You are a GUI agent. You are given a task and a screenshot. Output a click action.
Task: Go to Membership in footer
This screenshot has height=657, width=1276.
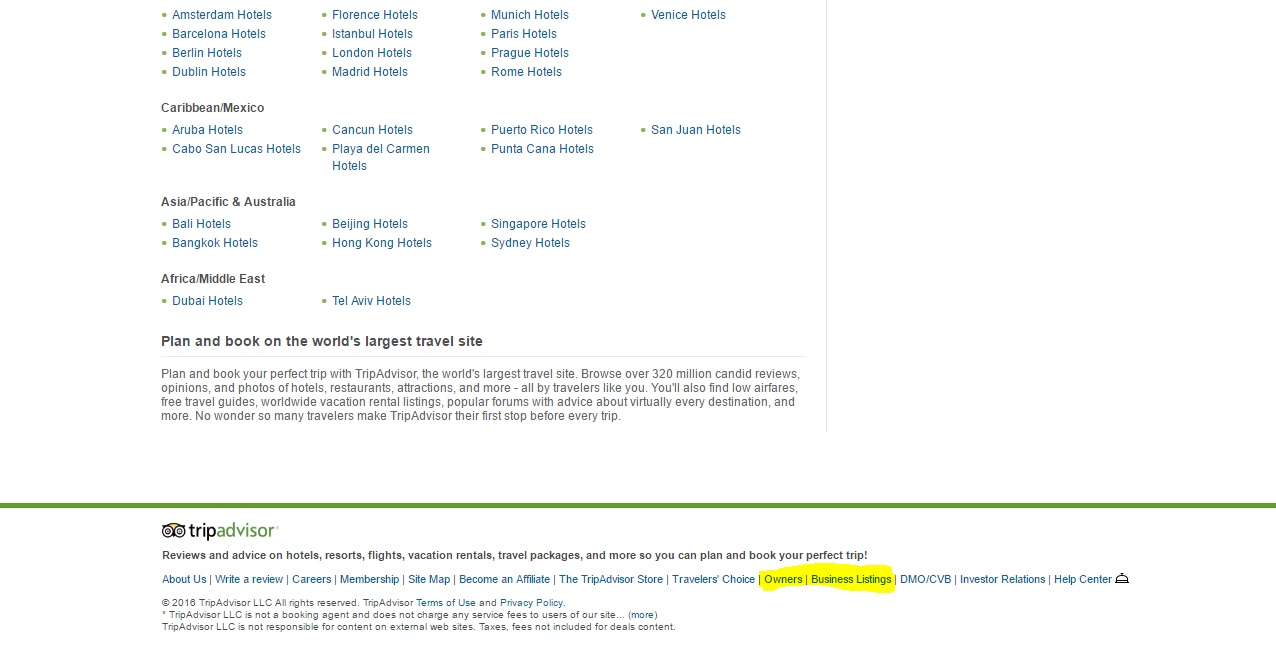point(369,580)
